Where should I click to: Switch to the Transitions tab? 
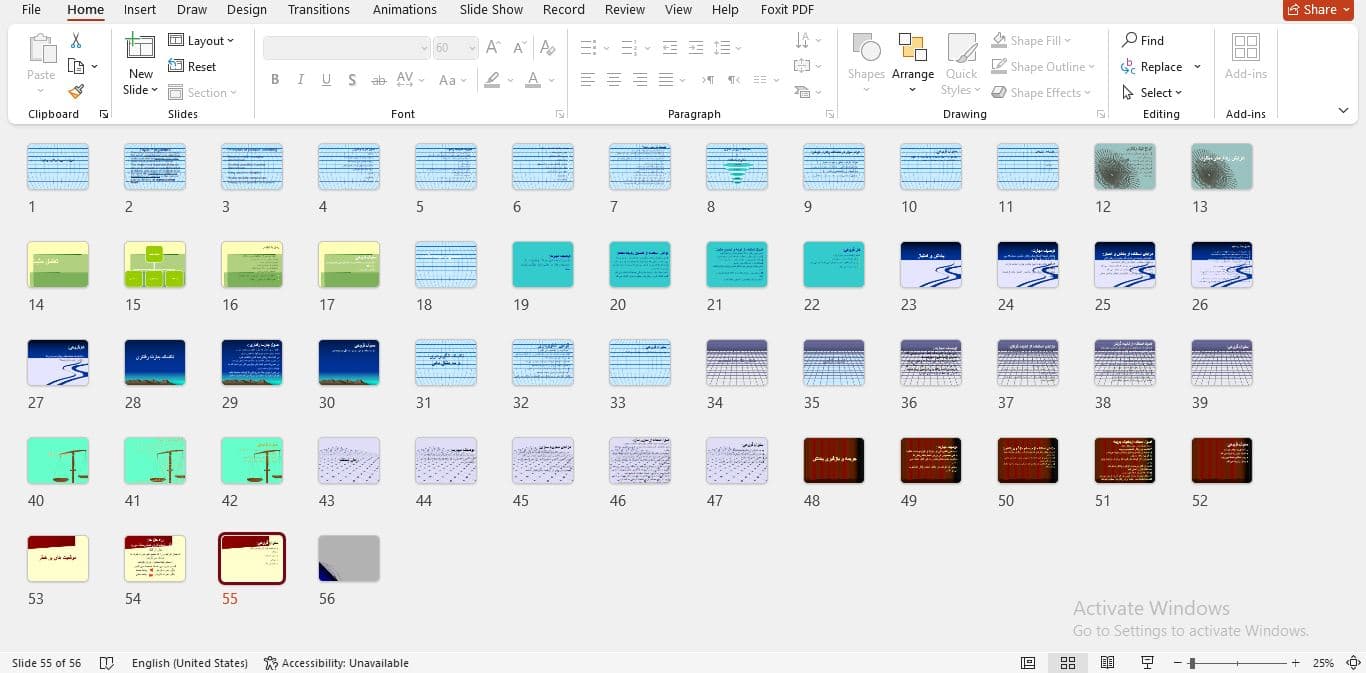click(319, 10)
